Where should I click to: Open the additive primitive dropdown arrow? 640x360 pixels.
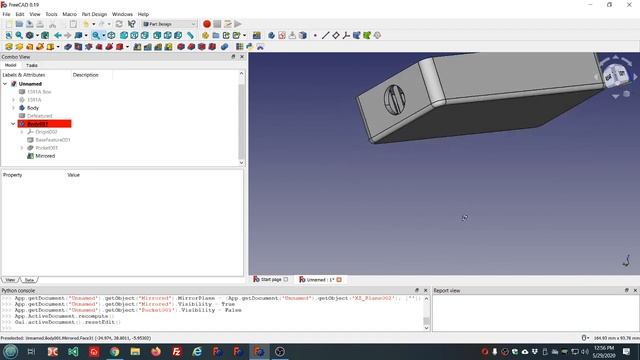click(x=58, y=47)
